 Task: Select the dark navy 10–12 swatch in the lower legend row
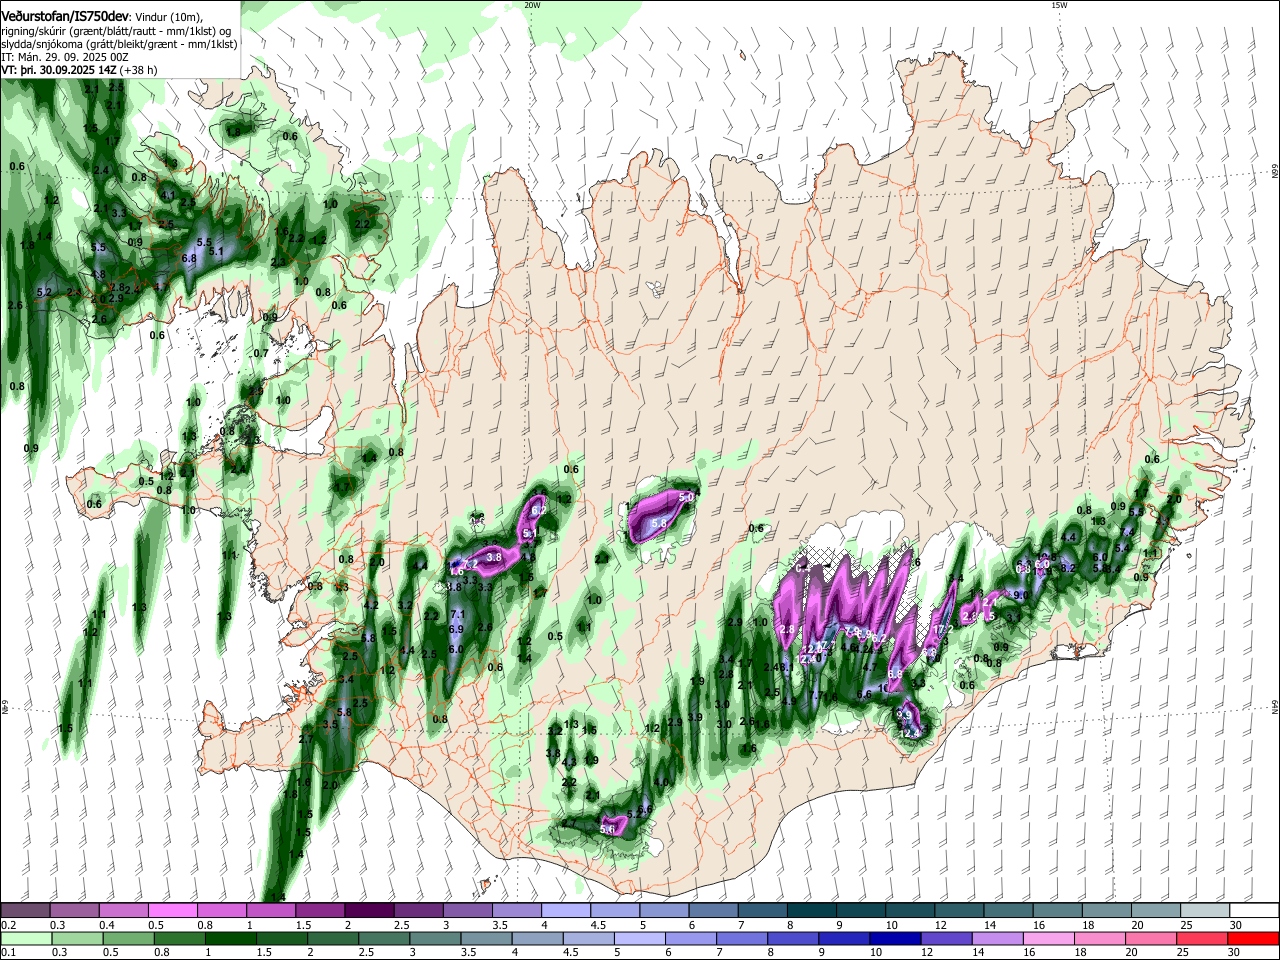pos(895,939)
